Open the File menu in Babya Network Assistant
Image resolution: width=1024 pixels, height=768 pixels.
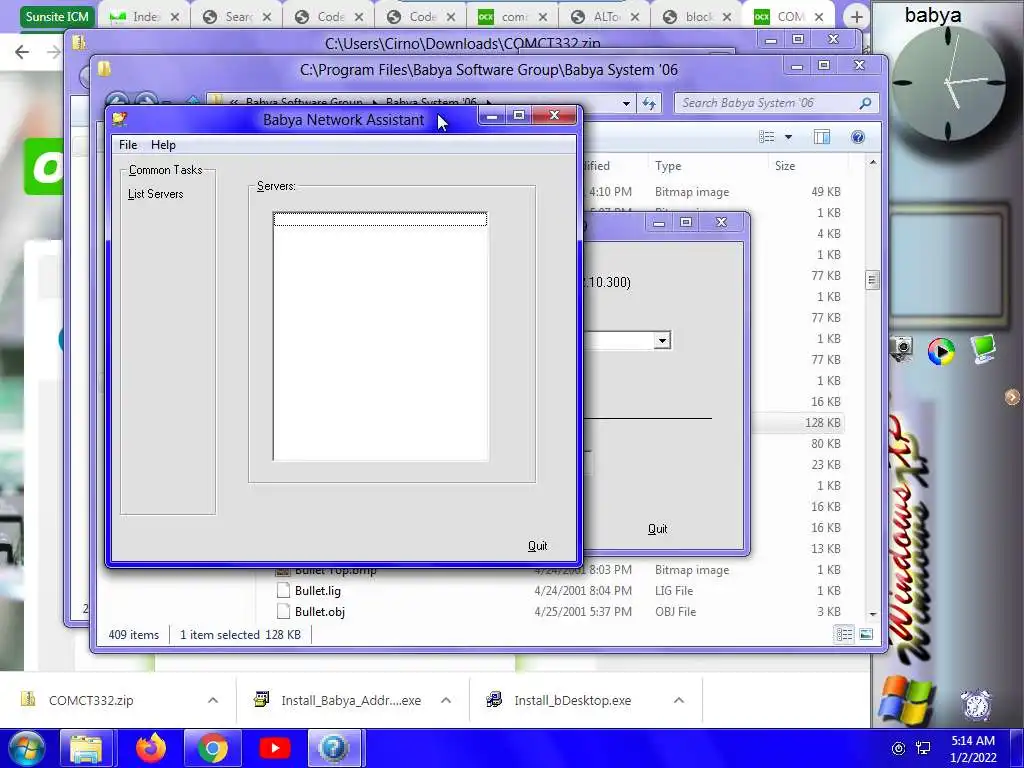click(128, 145)
